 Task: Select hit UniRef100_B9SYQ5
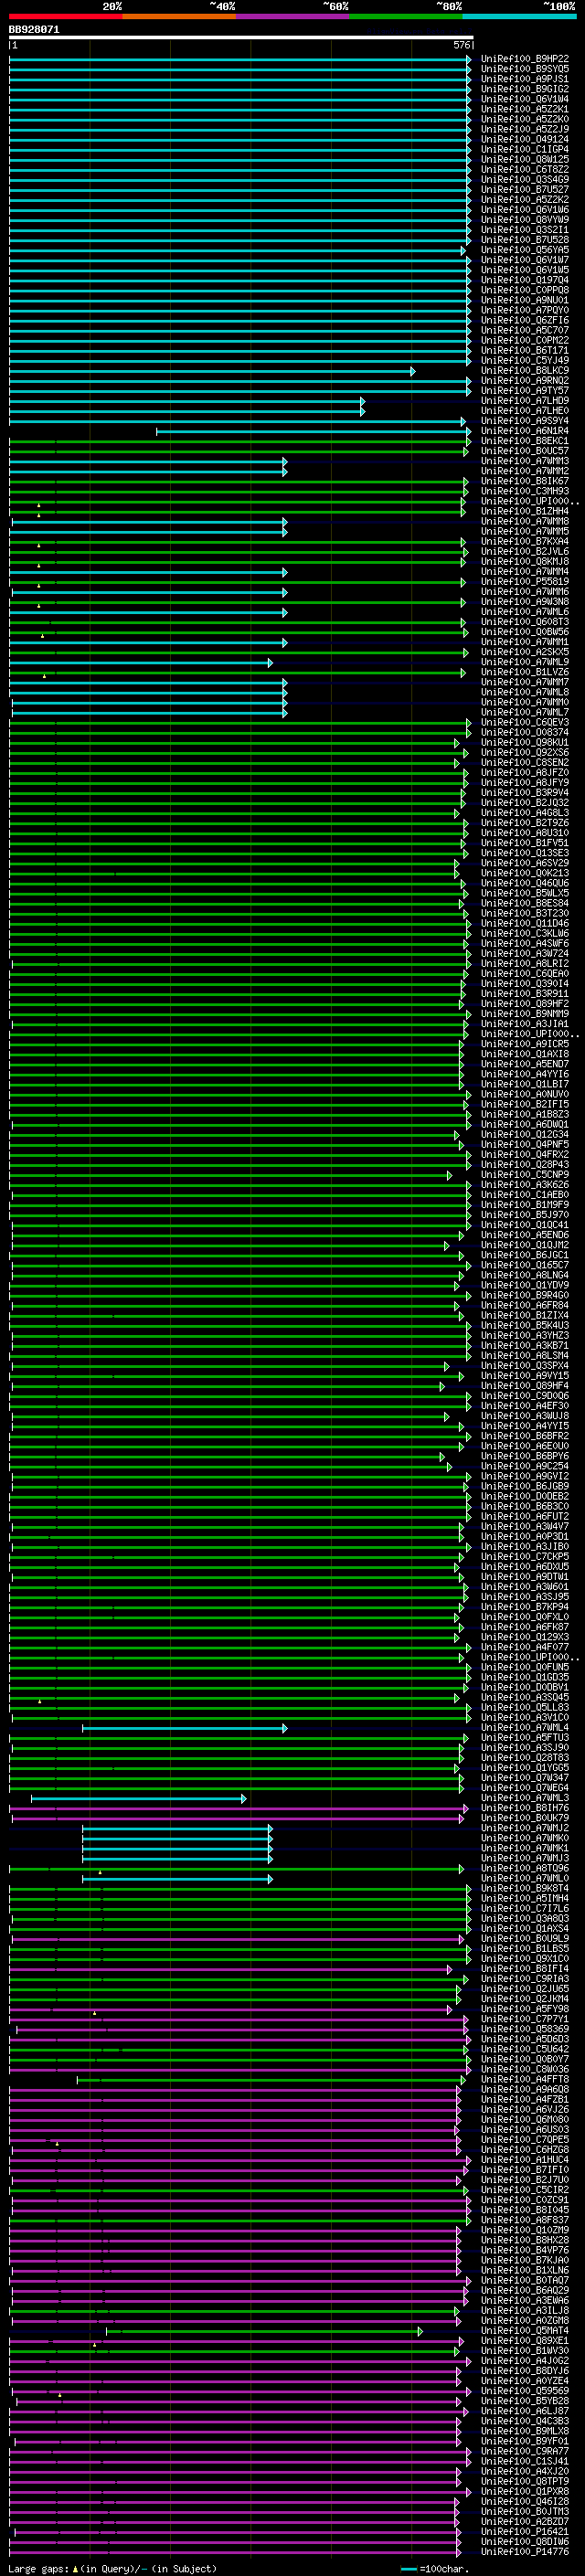525,69
